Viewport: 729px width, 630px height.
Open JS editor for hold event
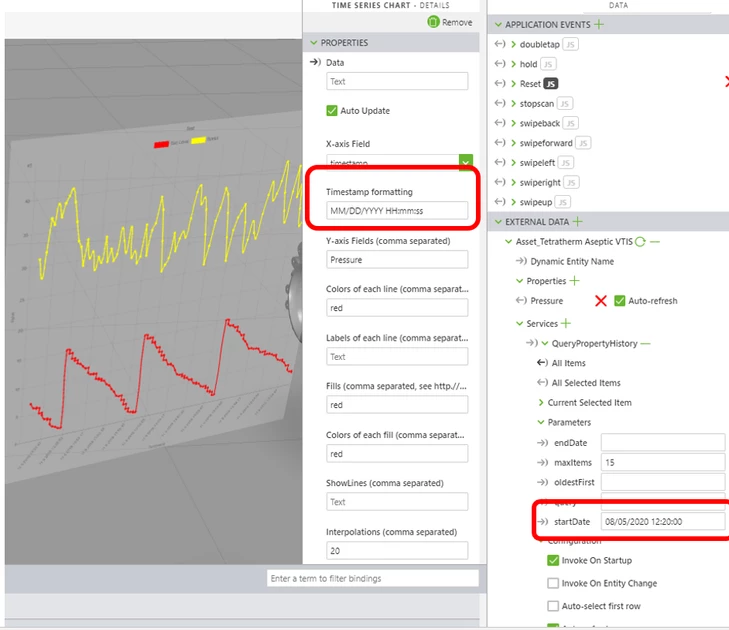coord(548,64)
